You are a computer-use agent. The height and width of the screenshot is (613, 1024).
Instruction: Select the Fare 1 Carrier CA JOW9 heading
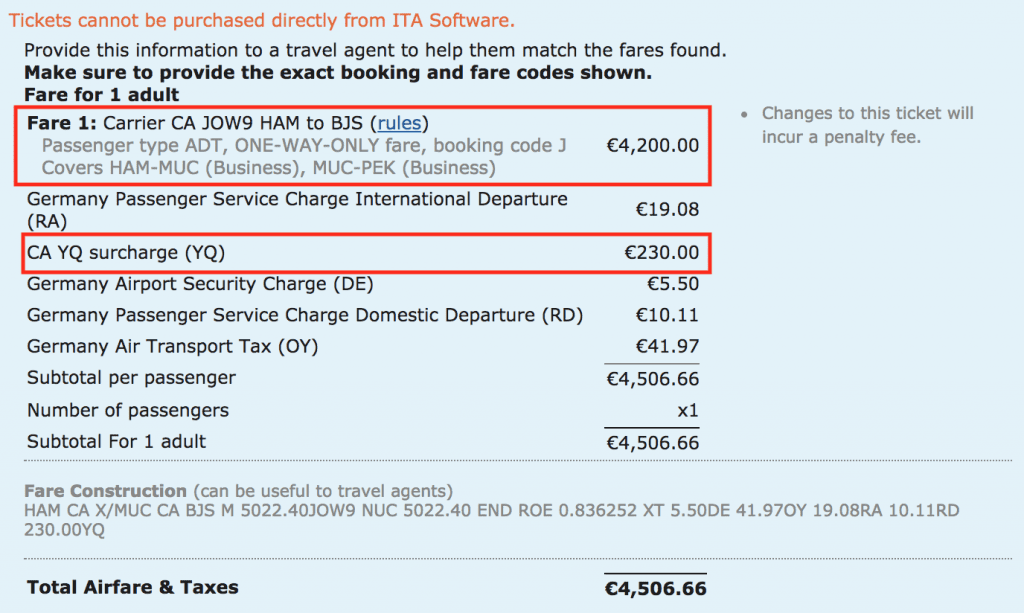tap(196, 124)
